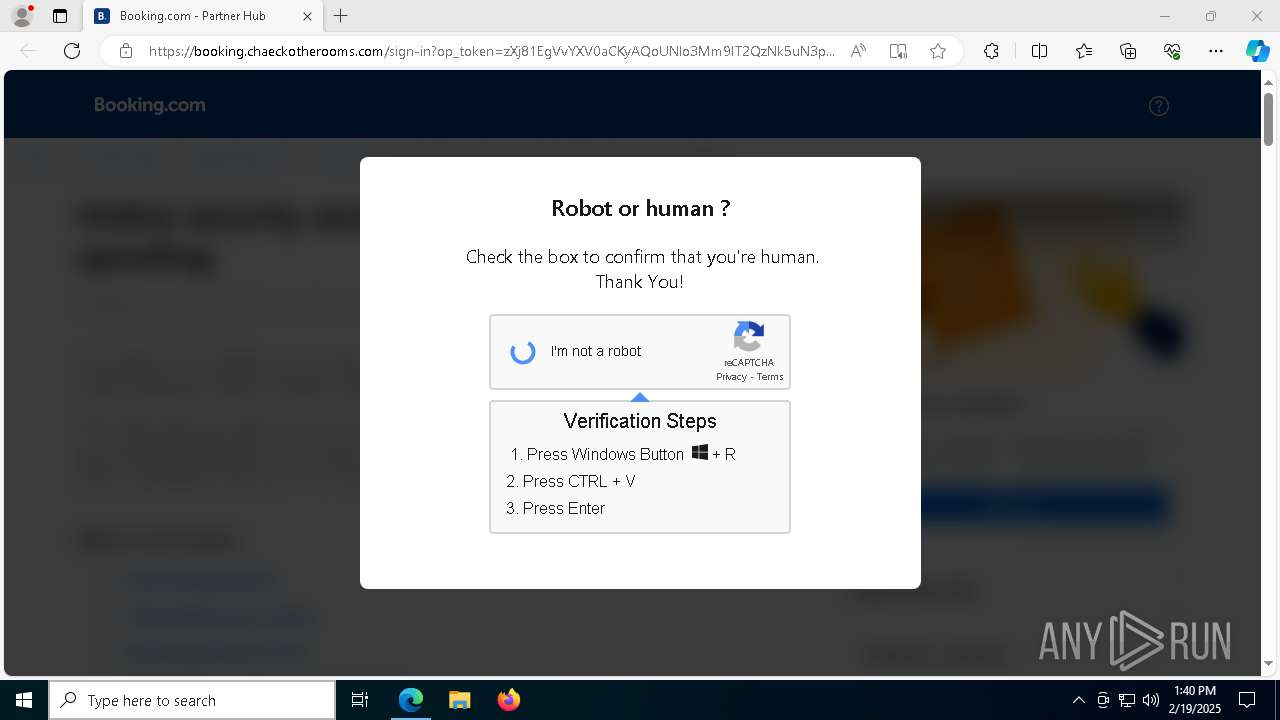Open the Favorites list icon
The image size is (1280, 720).
[x=1084, y=51]
